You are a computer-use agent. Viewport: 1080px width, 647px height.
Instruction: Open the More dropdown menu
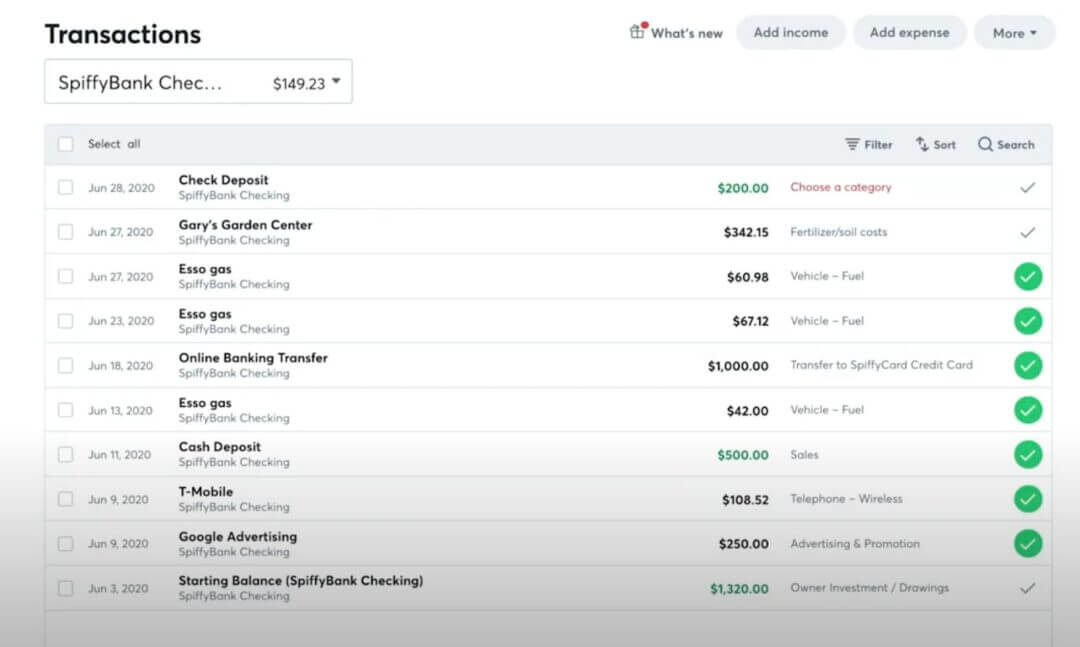1014,32
